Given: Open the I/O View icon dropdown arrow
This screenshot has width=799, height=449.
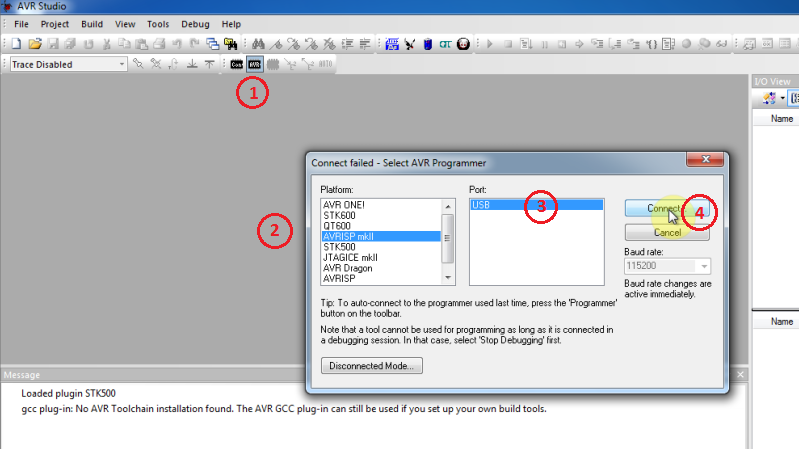Looking at the screenshot, I should coord(782,98).
